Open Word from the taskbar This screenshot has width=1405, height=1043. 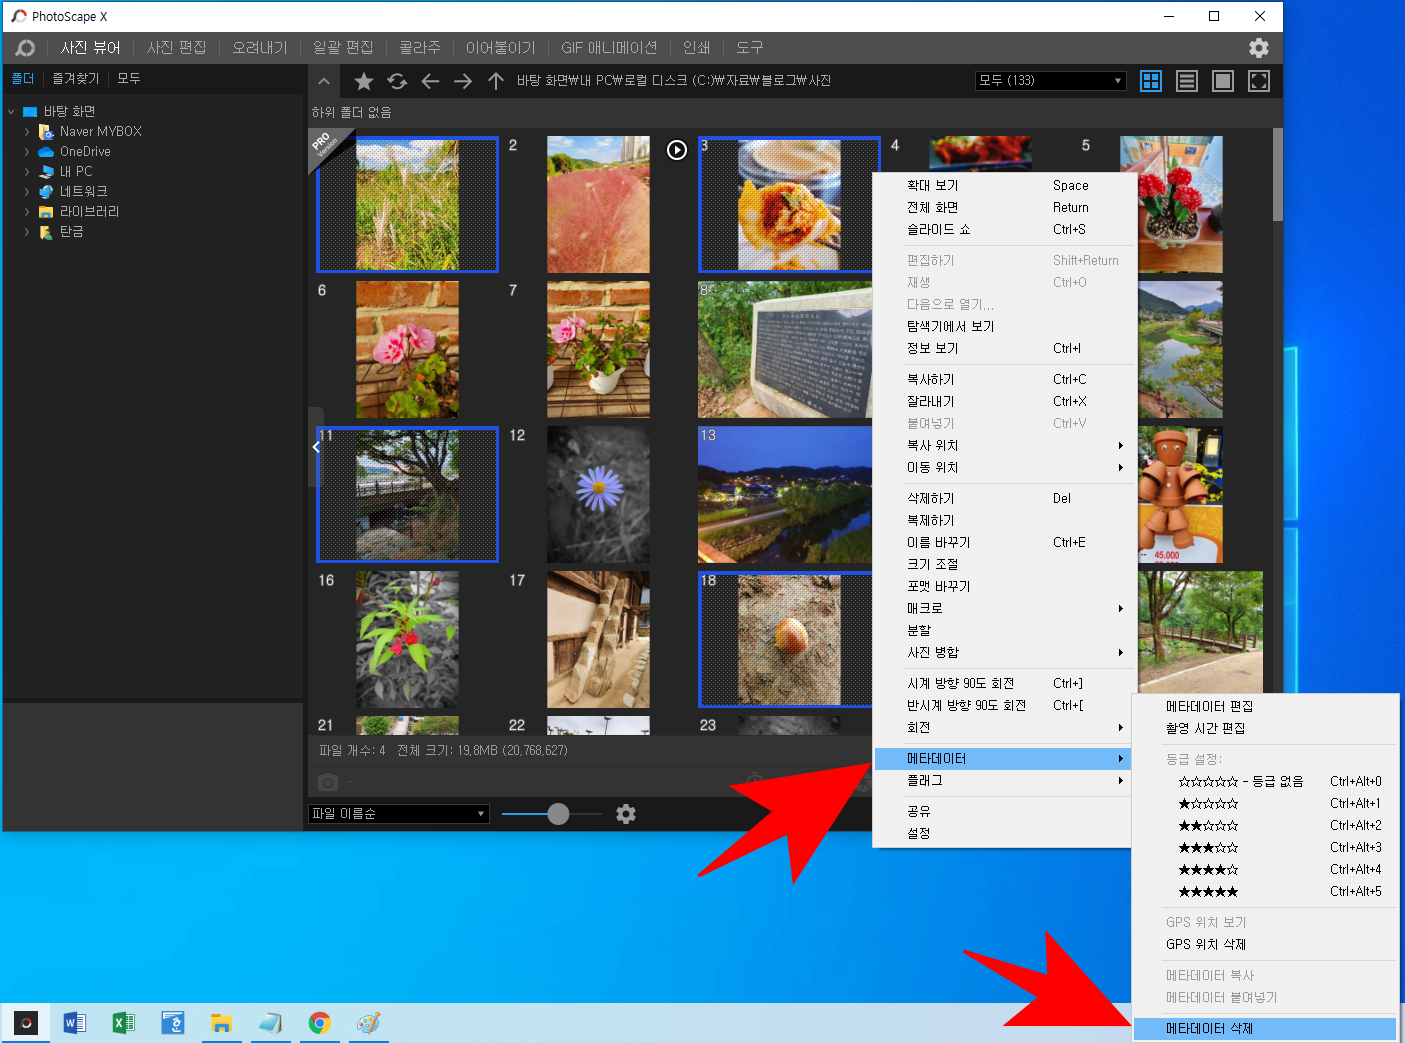click(x=75, y=1023)
